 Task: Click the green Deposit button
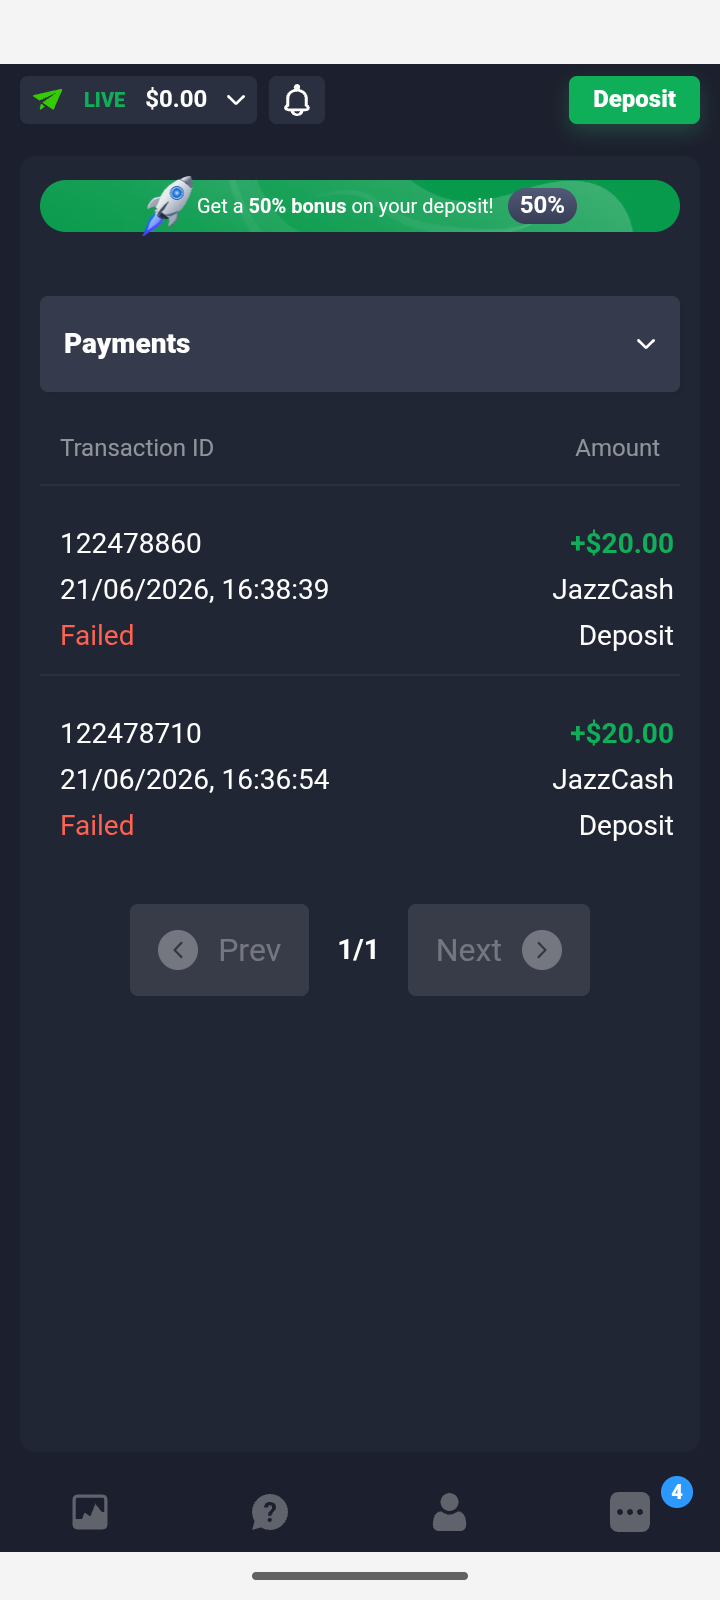click(x=634, y=100)
